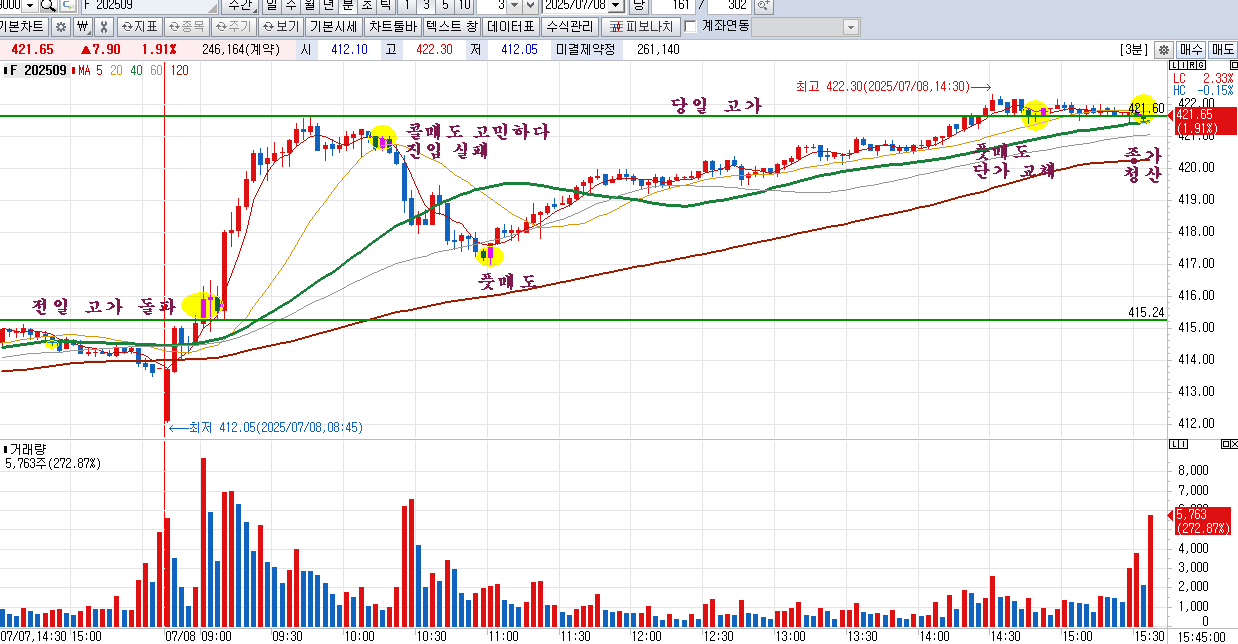Enable the 계좌연동 checkbox

[x=690, y=26]
